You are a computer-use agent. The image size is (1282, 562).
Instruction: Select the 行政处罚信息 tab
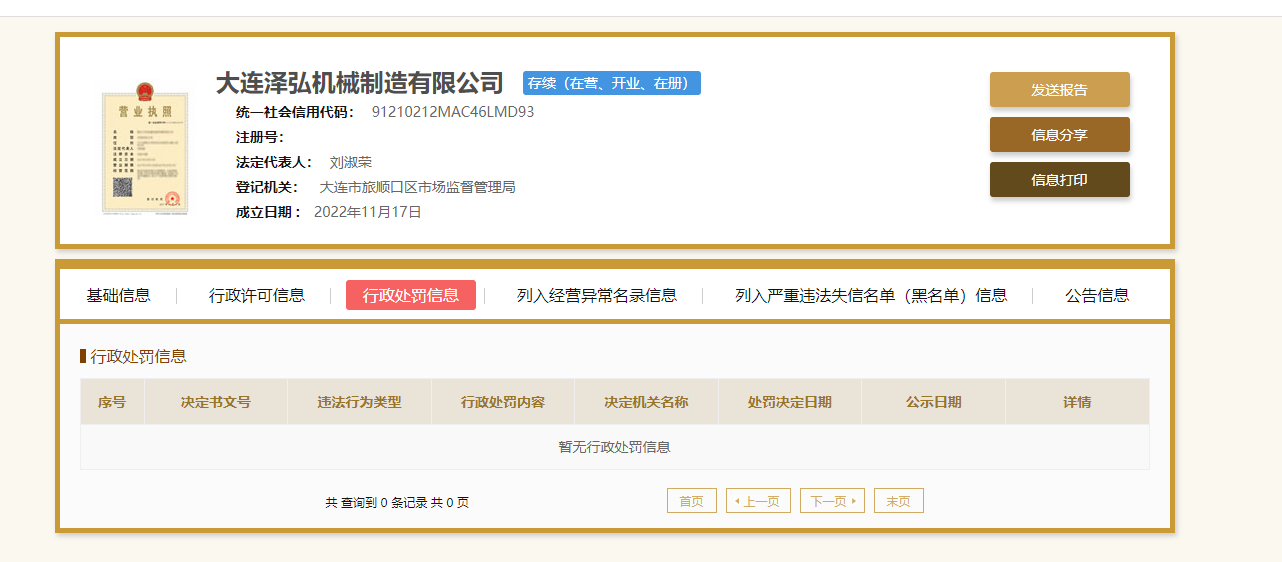point(411,295)
